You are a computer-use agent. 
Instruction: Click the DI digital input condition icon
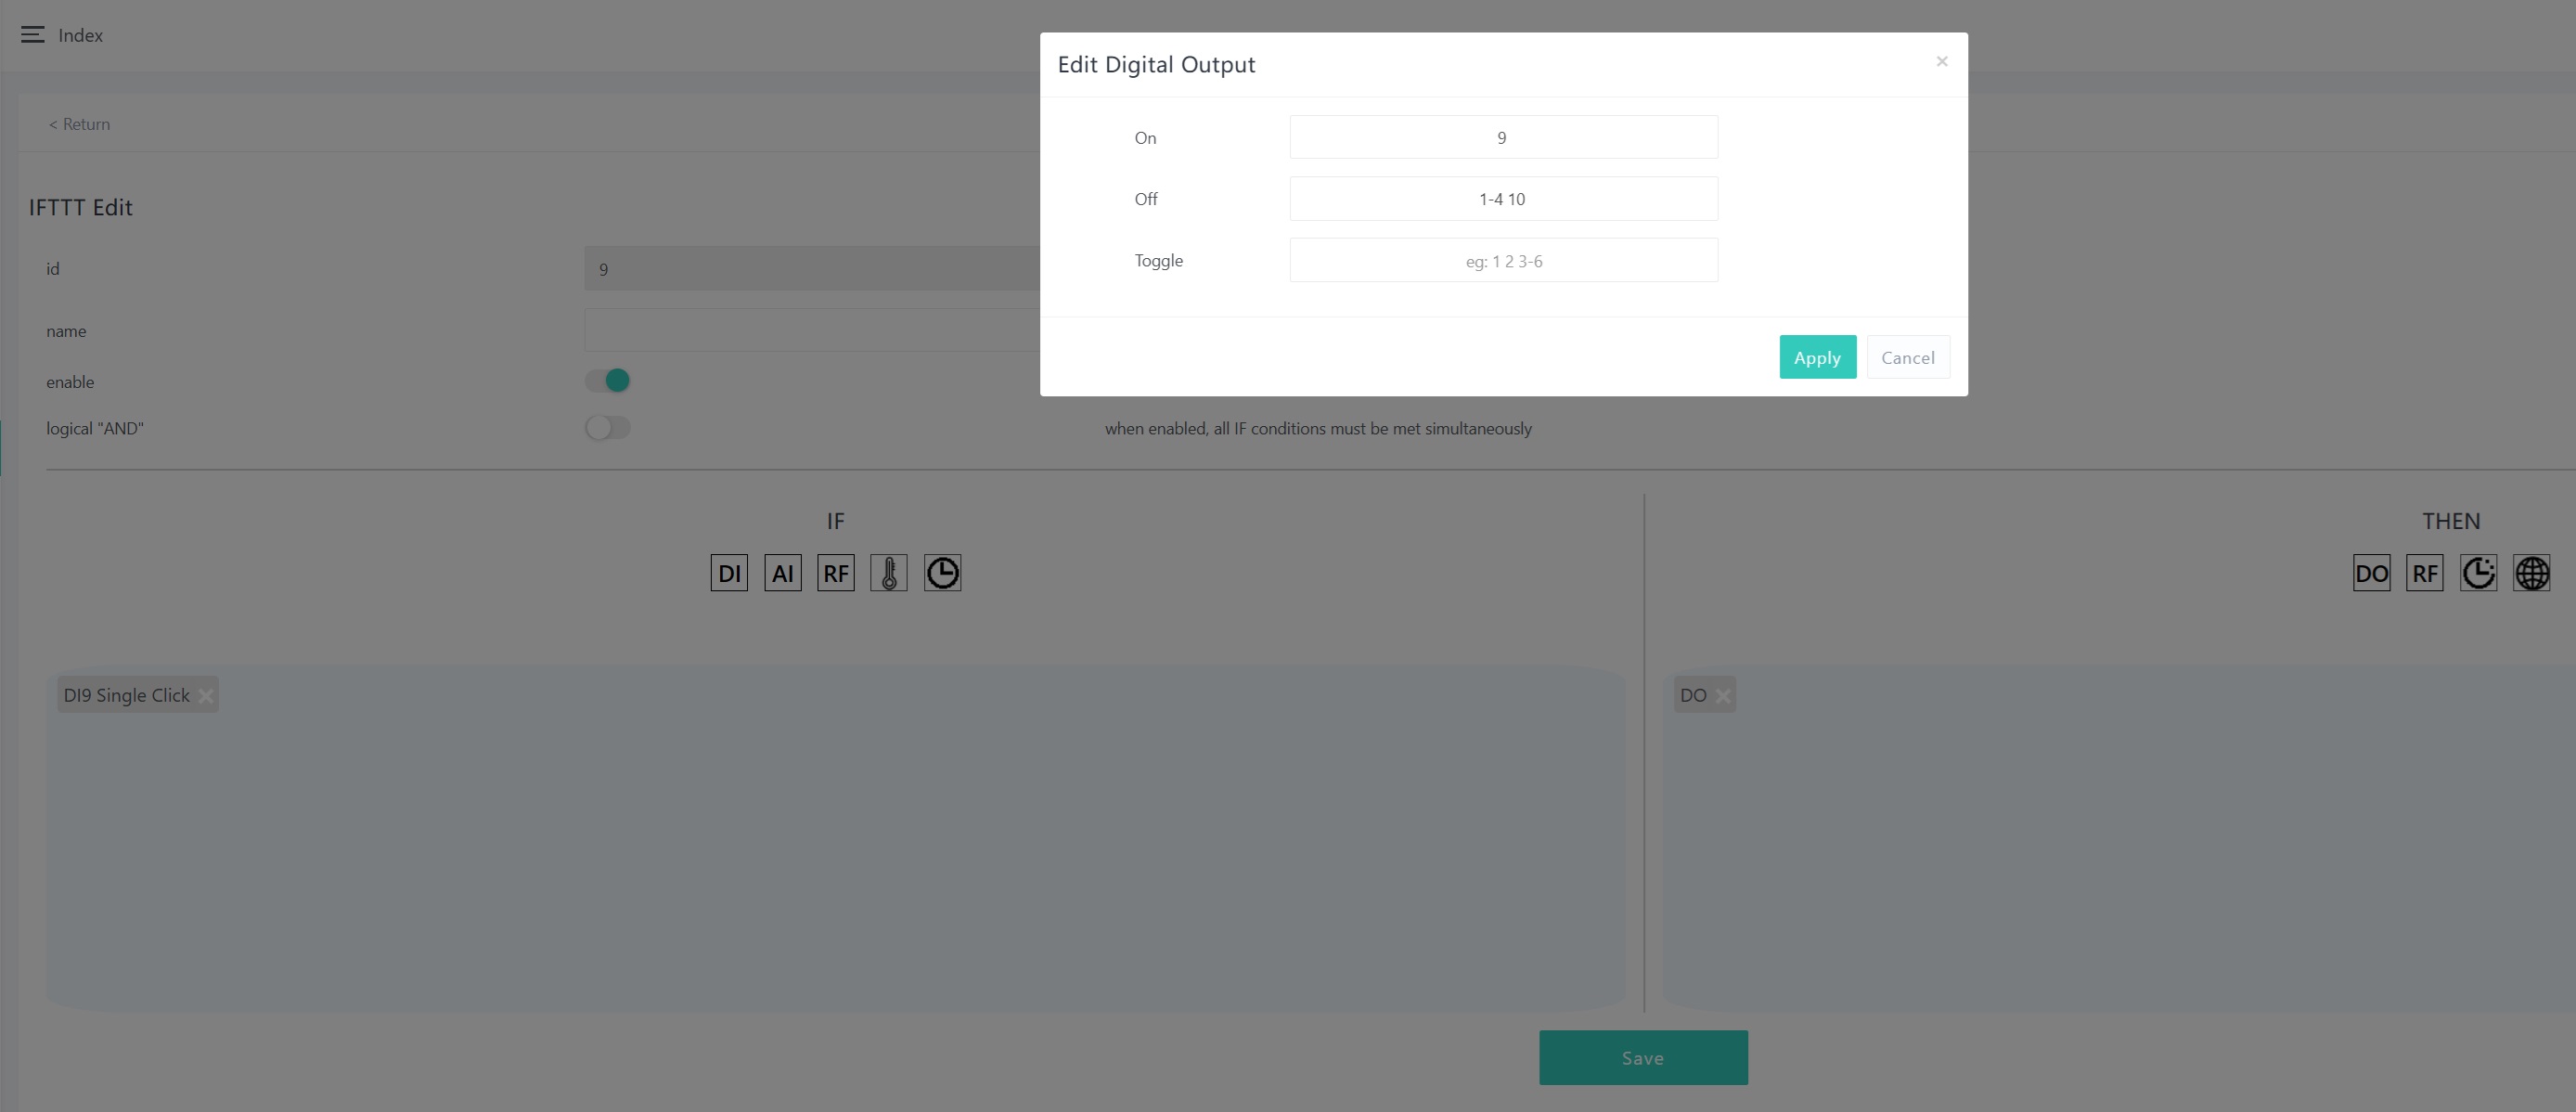tap(729, 573)
